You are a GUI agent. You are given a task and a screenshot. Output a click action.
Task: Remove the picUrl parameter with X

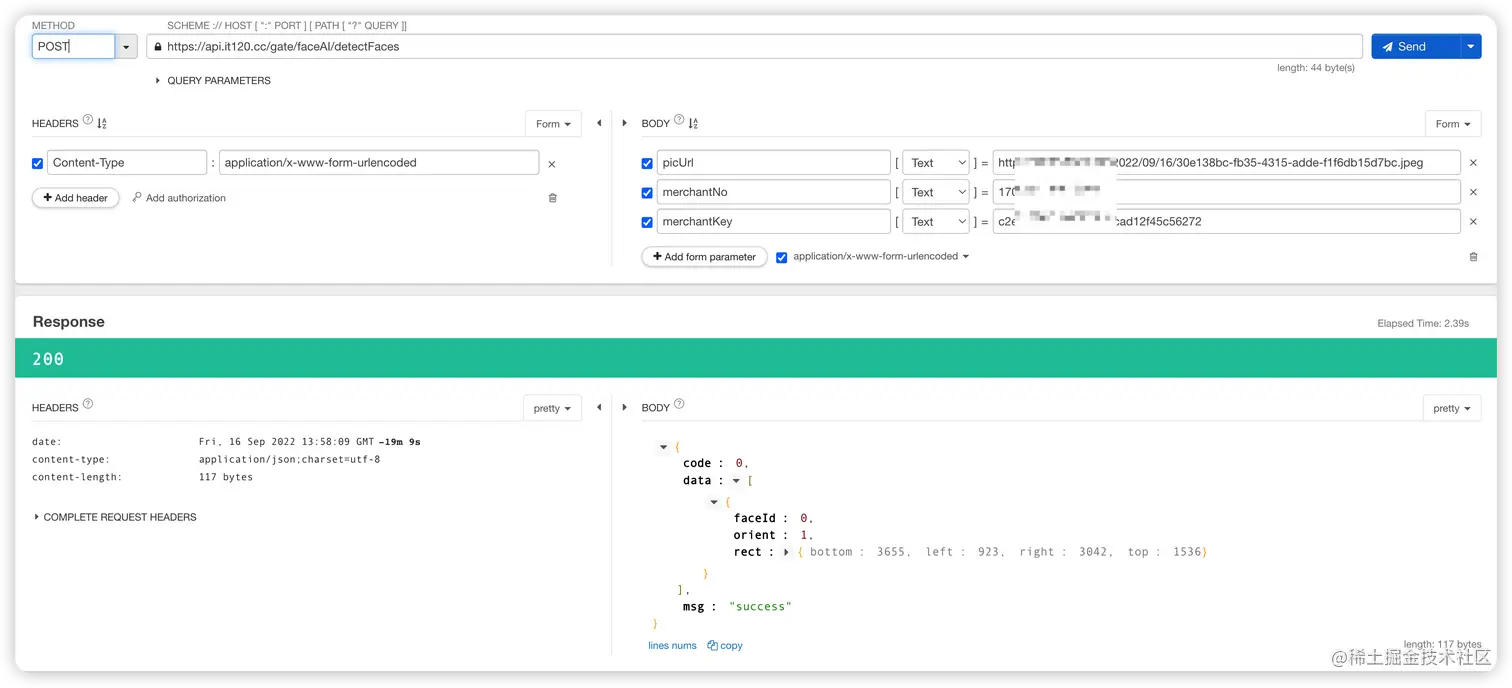(1473, 163)
